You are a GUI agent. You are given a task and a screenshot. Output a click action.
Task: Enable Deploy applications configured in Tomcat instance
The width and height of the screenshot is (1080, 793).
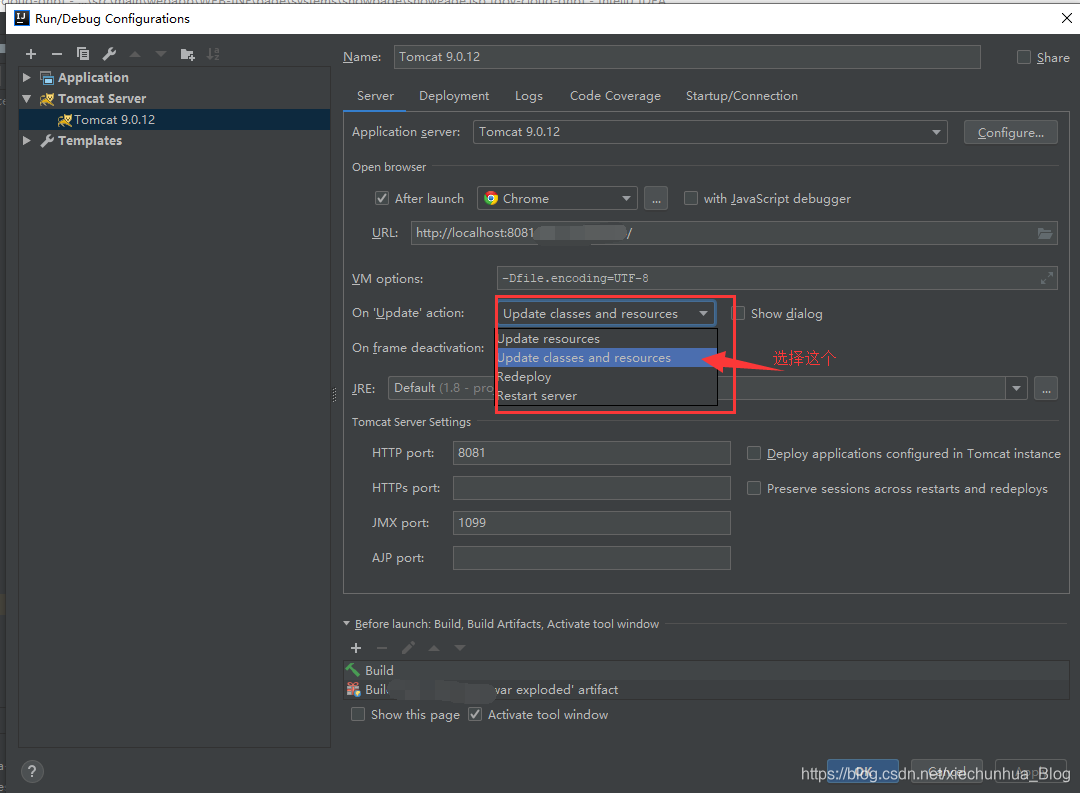click(754, 453)
